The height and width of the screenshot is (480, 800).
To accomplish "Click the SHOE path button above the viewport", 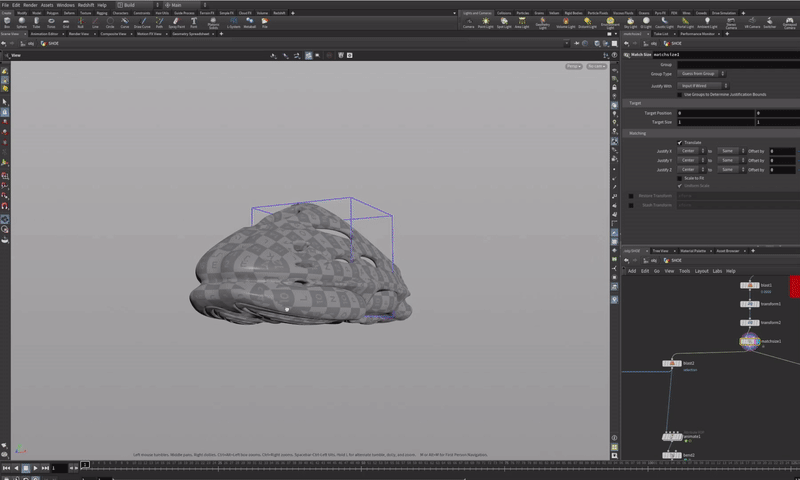I will tap(50, 43).
